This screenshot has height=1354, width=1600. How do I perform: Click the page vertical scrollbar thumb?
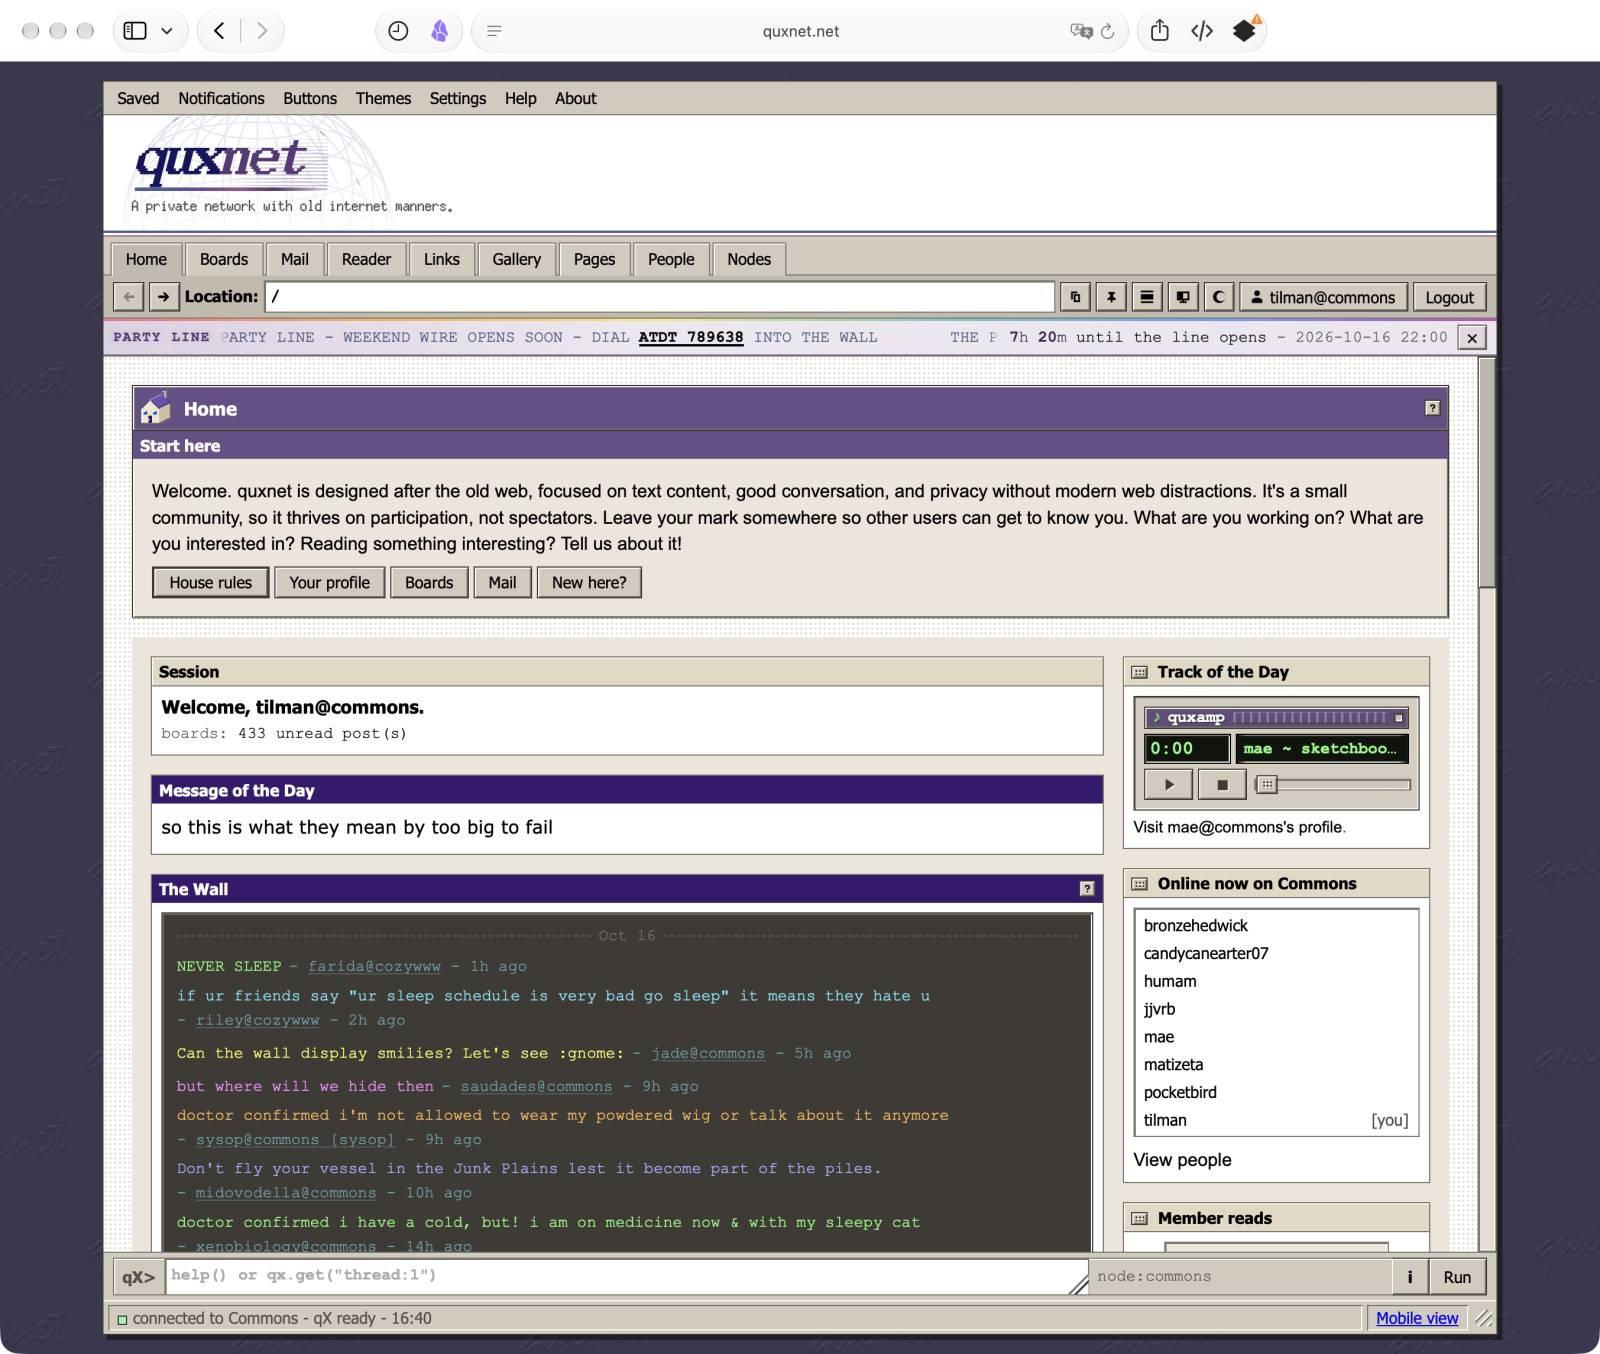click(x=1487, y=473)
